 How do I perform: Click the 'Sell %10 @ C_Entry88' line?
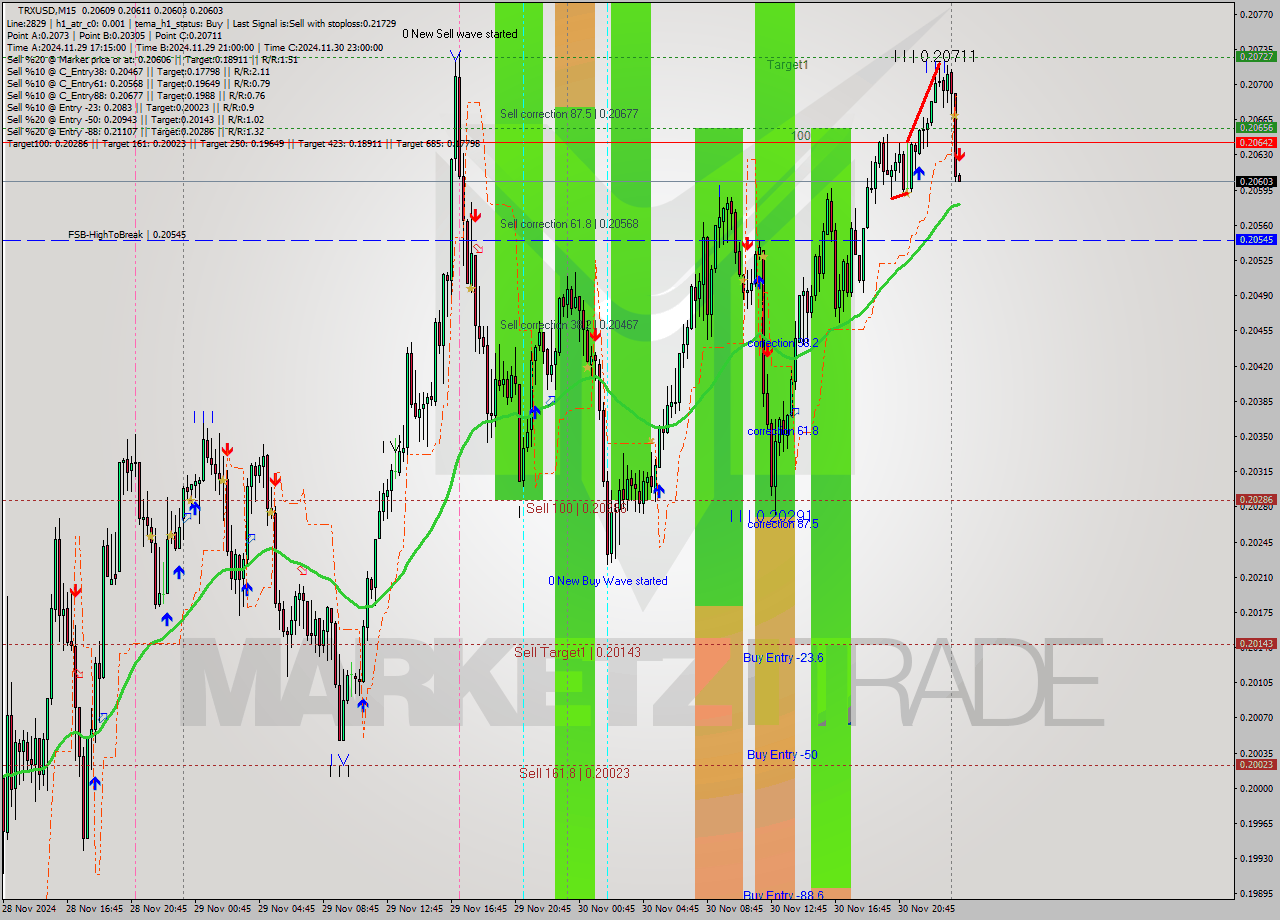pyautogui.click(x=136, y=95)
